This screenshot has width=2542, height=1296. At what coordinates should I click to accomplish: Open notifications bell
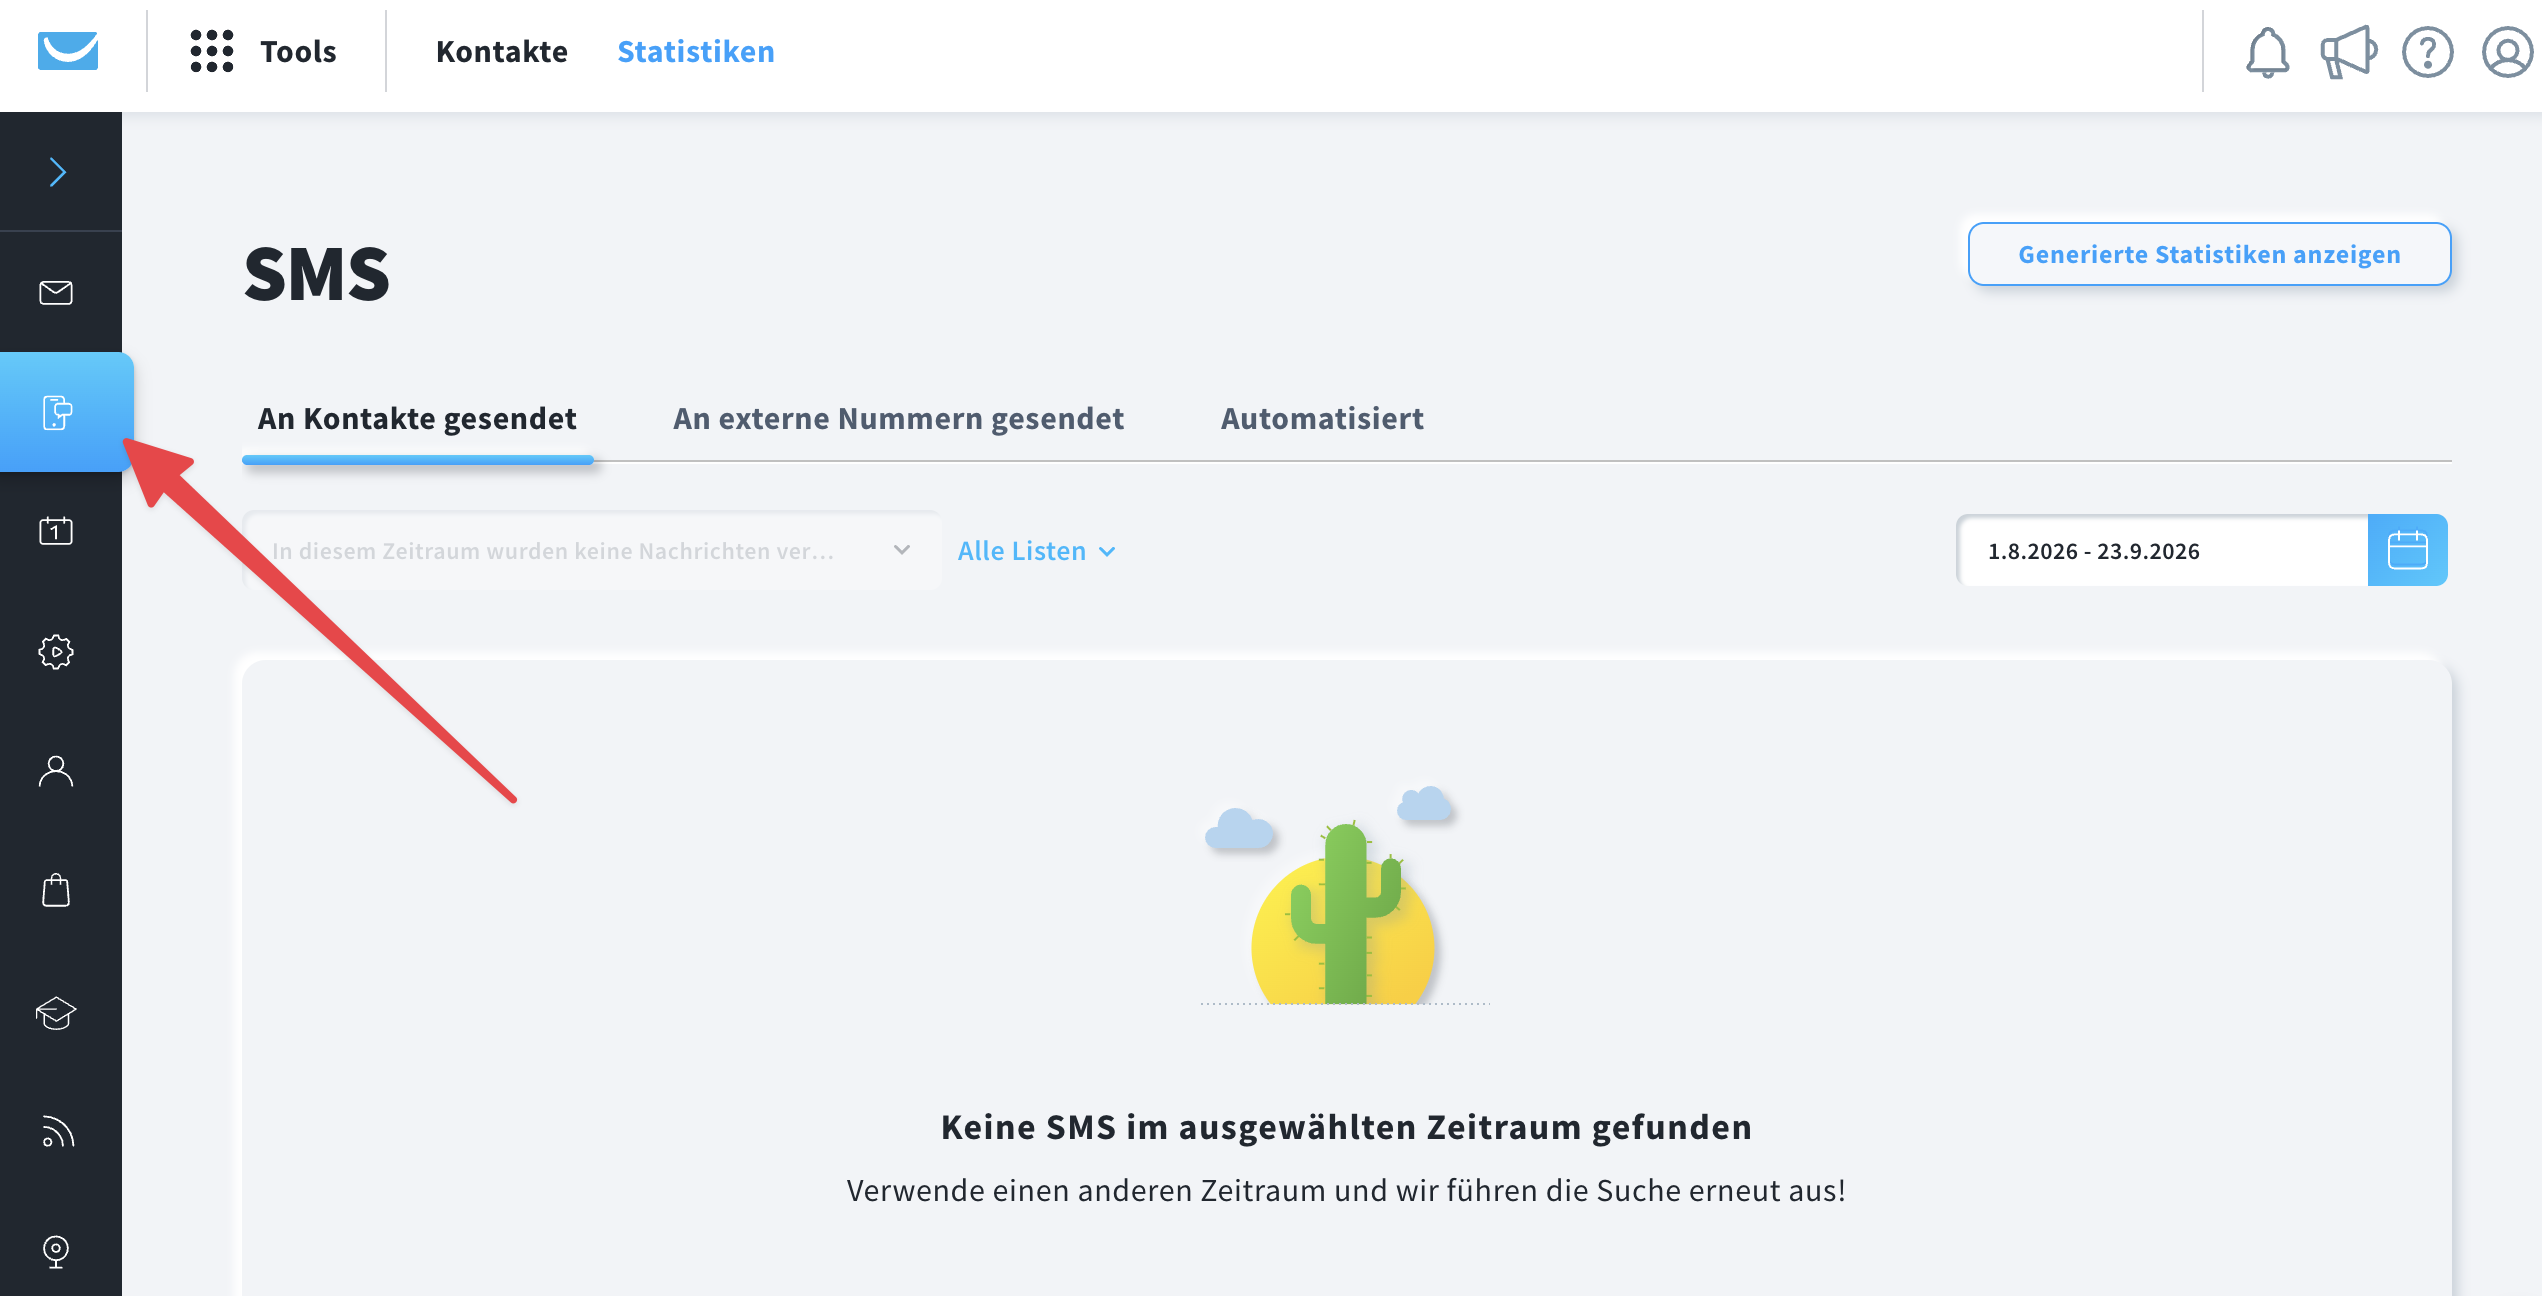click(2267, 52)
